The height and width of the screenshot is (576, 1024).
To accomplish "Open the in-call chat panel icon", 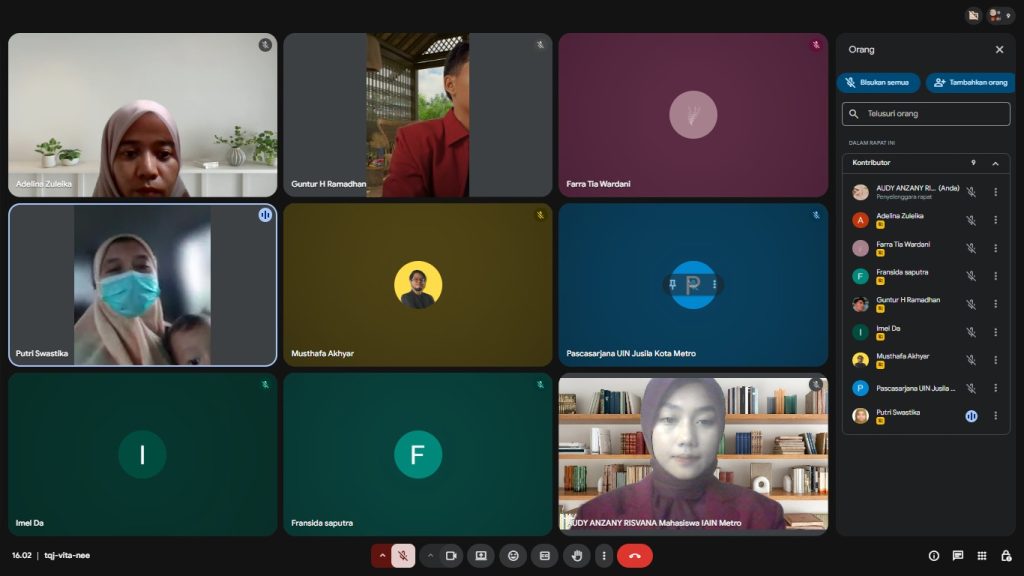I will tap(957, 556).
